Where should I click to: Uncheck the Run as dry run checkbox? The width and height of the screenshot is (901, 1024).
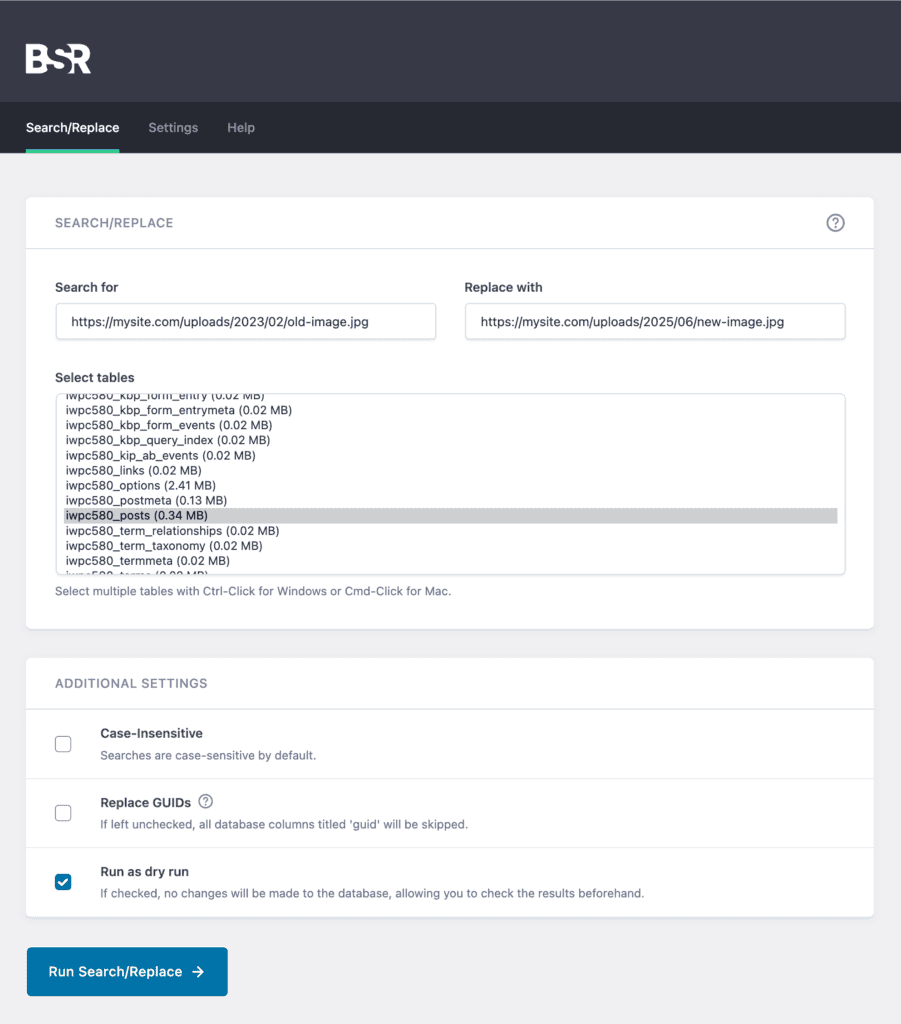63,882
